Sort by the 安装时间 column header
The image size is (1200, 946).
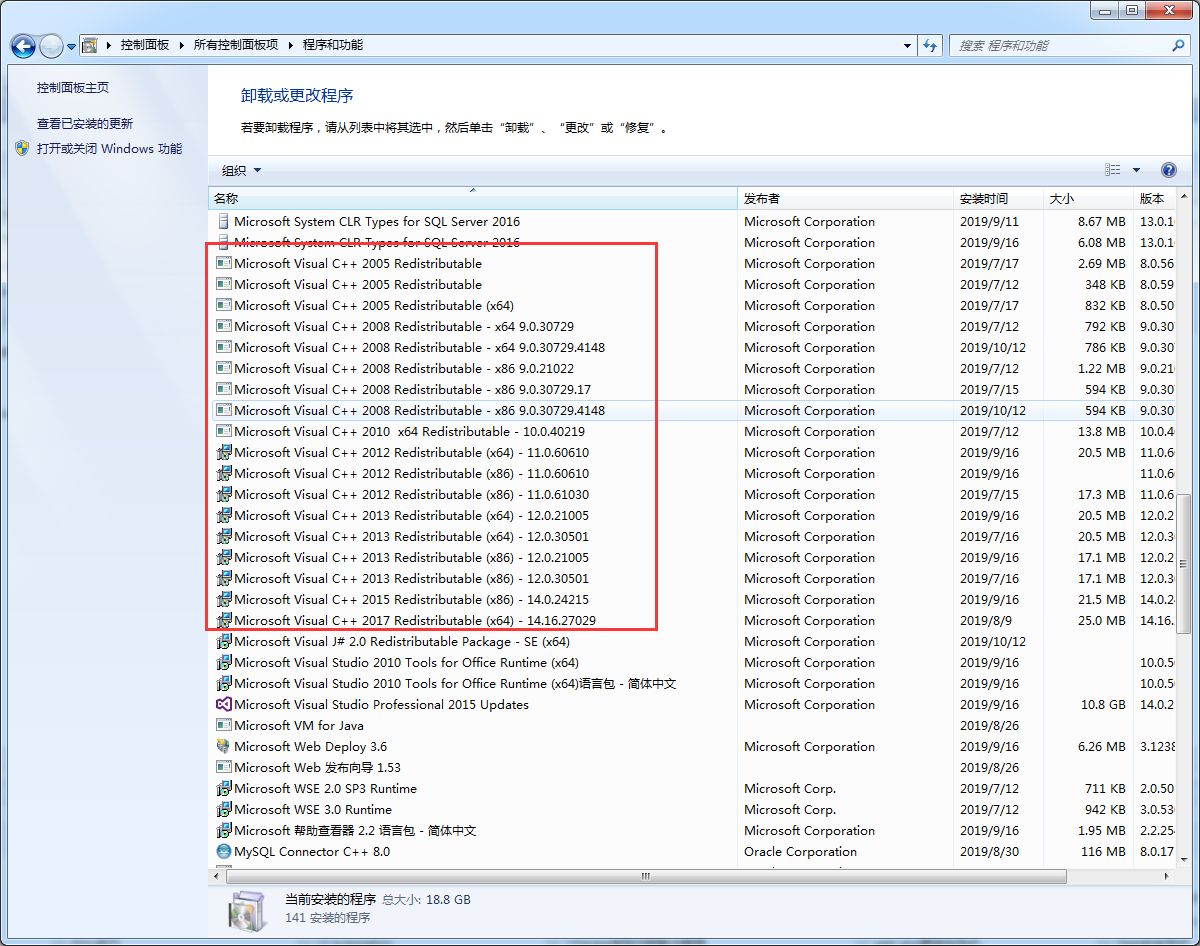point(999,199)
